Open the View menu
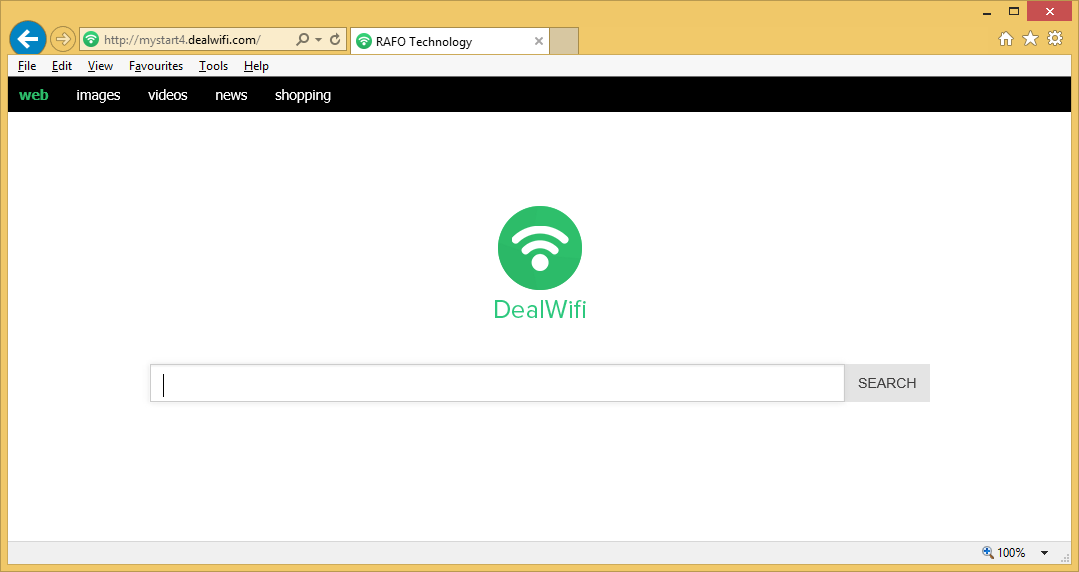 (x=100, y=66)
